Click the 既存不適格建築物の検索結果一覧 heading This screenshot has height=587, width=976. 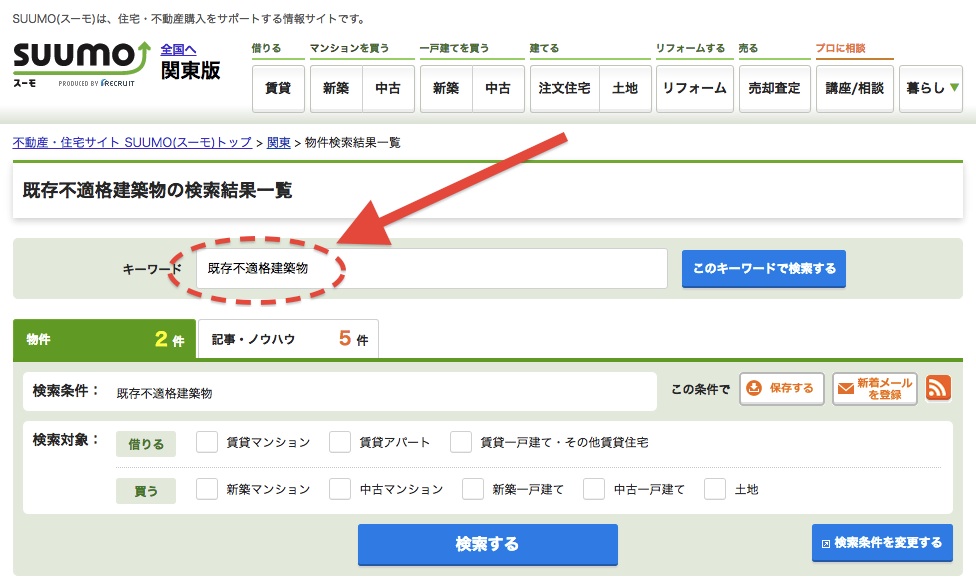pyautogui.click(x=157, y=190)
